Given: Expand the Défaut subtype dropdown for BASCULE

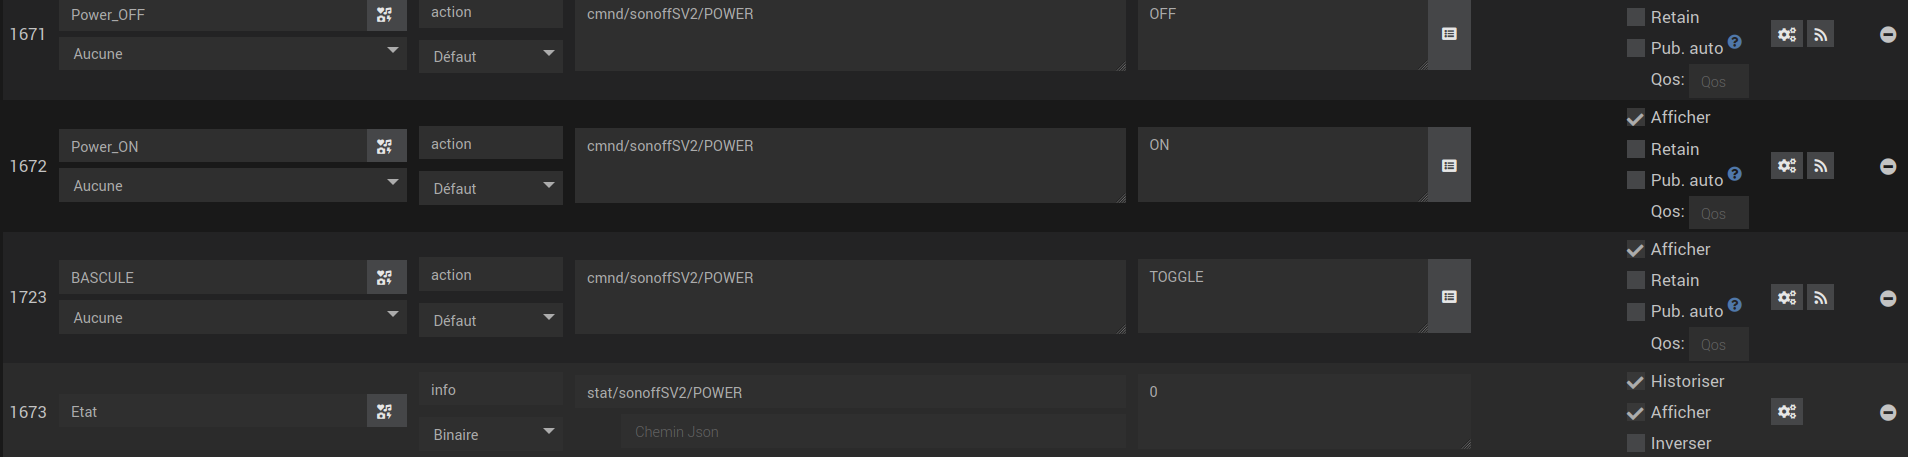Looking at the screenshot, I should [490, 320].
